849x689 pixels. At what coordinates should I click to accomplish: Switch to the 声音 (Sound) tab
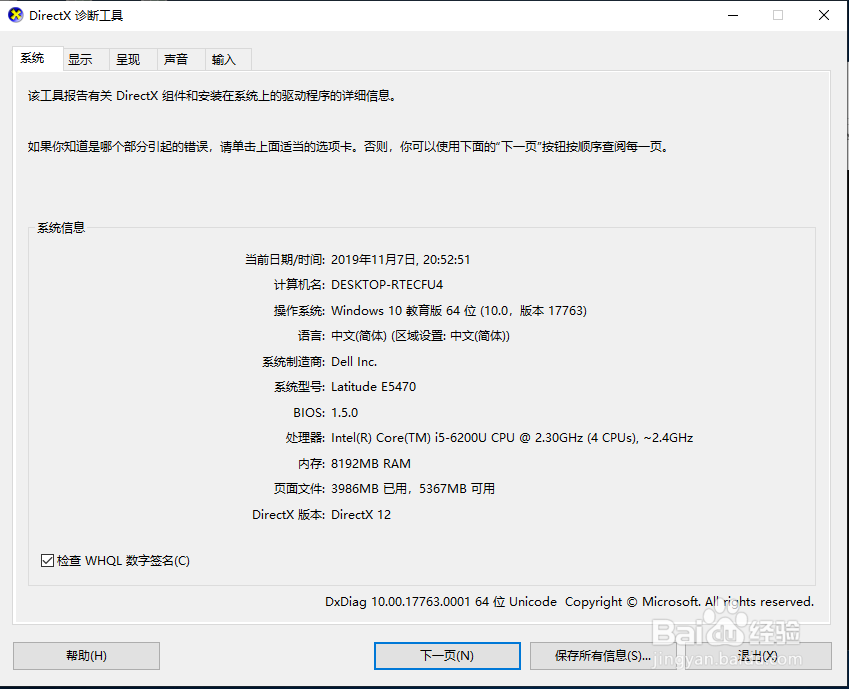(x=178, y=59)
